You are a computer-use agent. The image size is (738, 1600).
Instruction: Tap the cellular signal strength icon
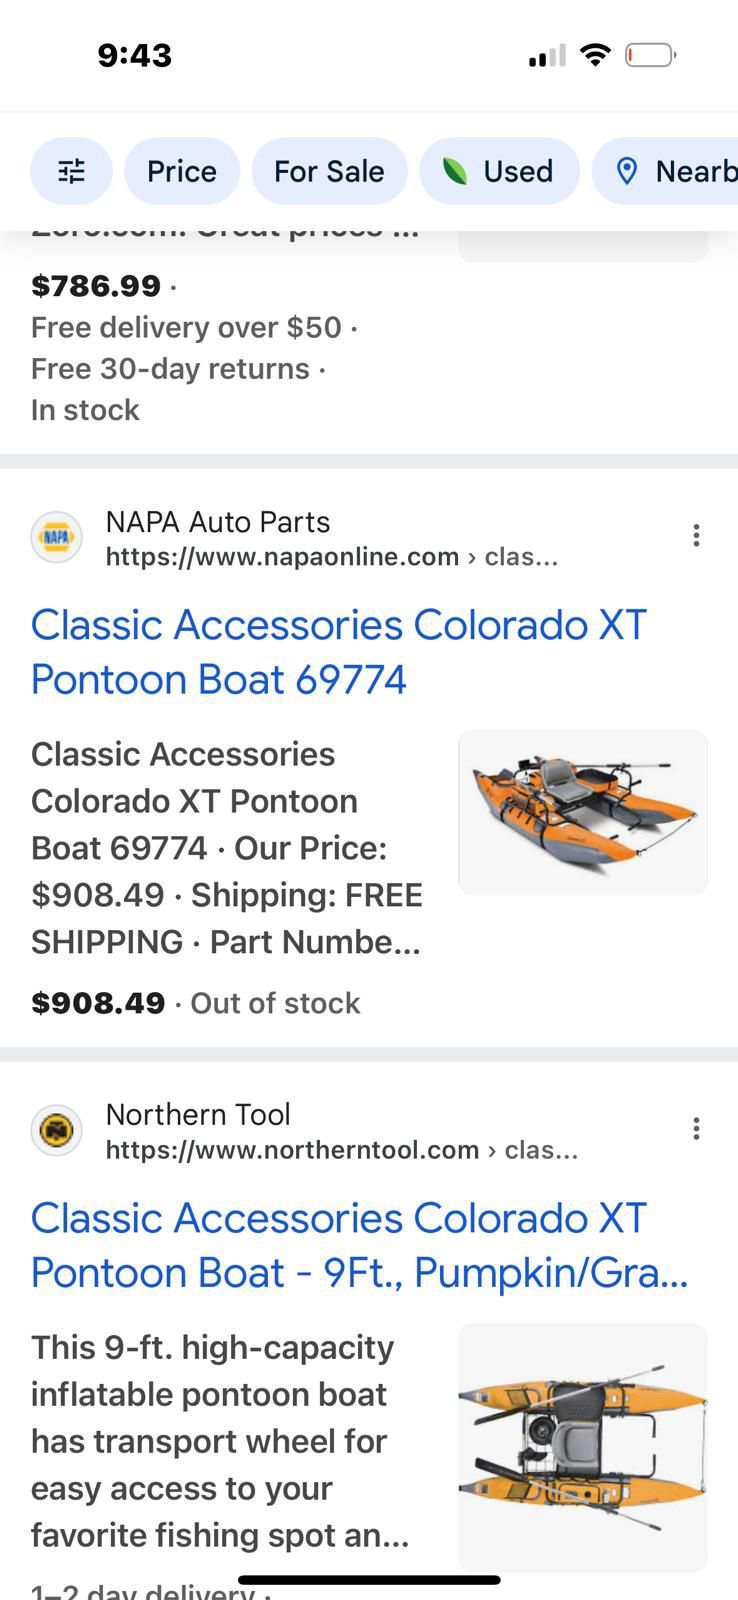(x=547, y=56)
